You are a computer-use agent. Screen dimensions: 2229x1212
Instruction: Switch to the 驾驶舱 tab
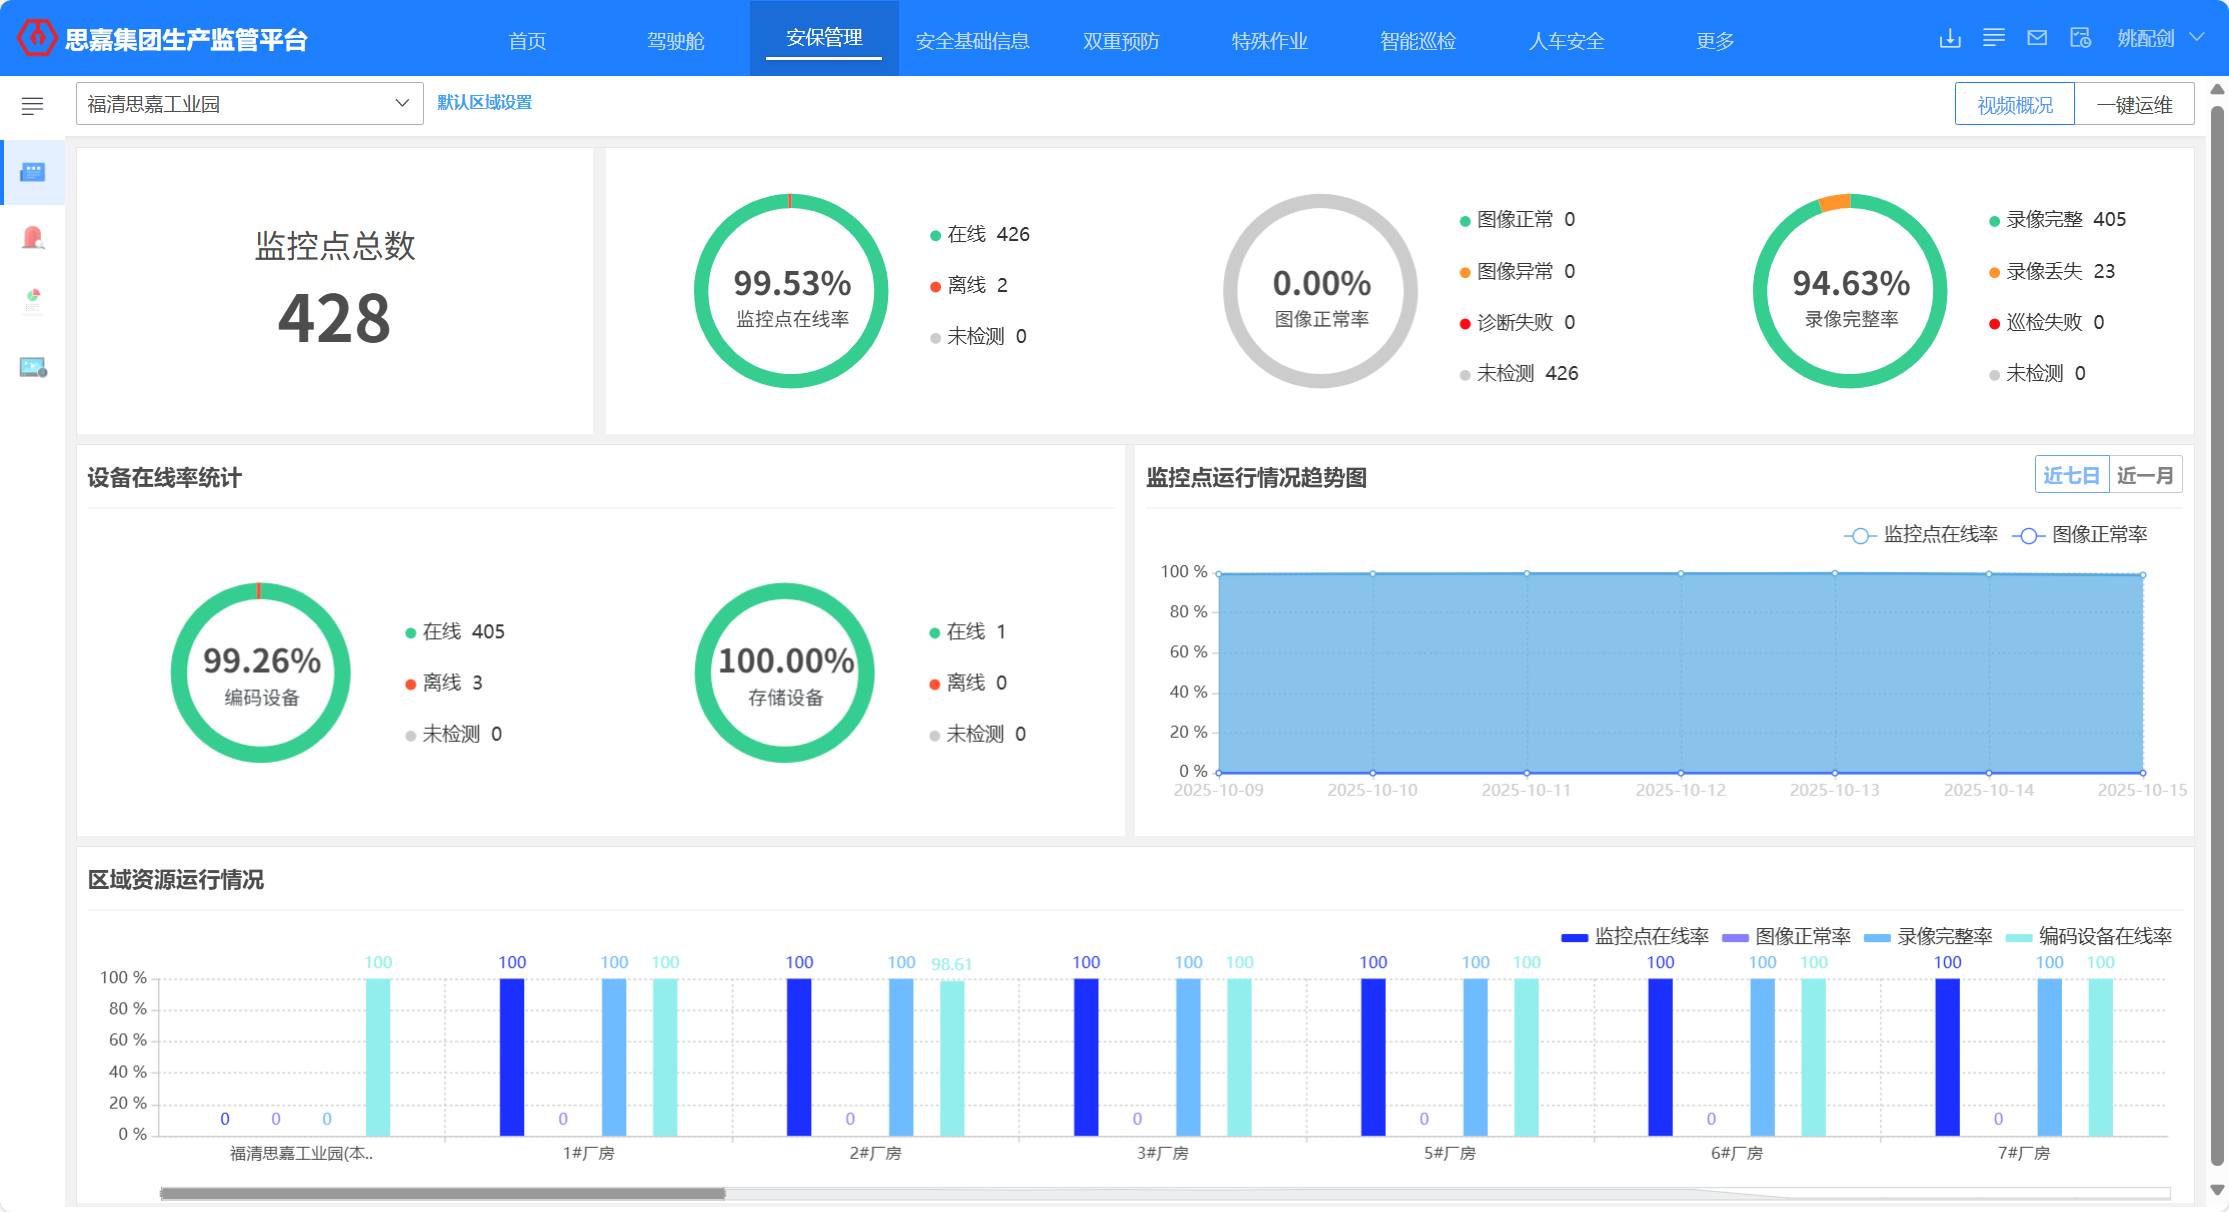click(x=676, y=41)
